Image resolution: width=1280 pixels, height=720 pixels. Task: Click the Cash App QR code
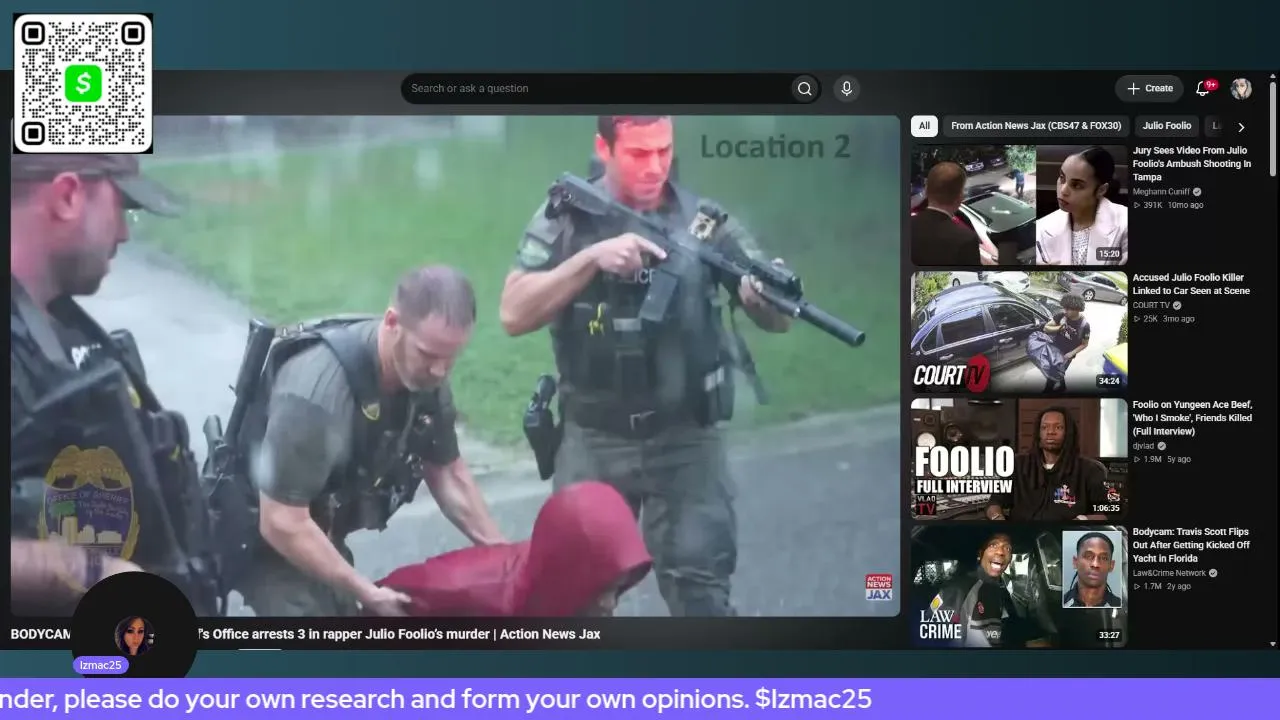coord(83,84)
